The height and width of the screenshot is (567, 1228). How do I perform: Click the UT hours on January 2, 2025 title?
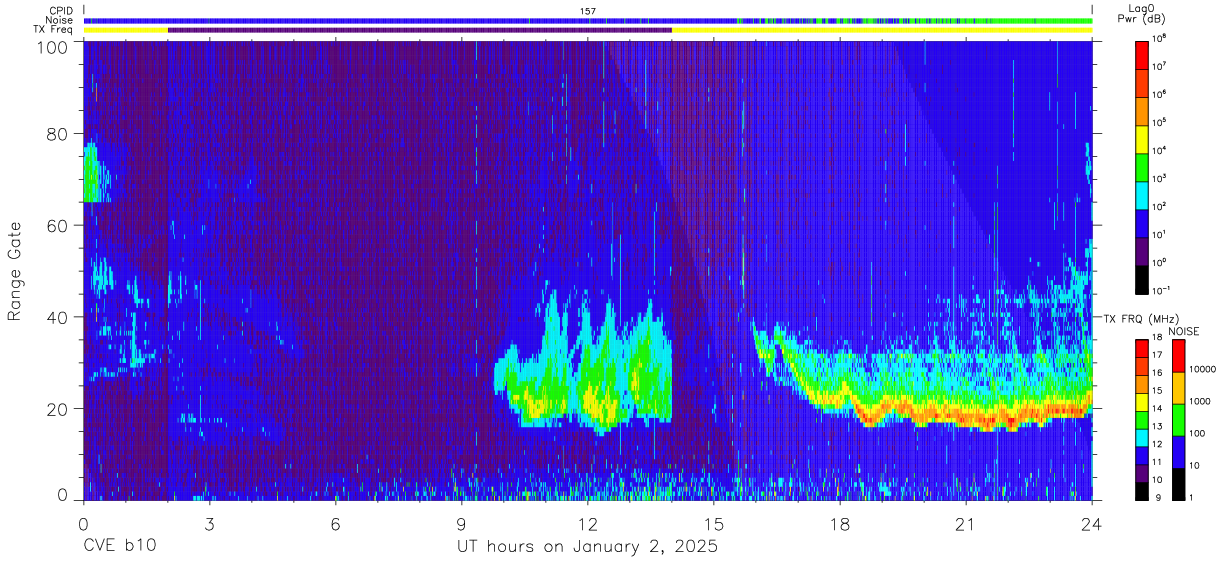click(x=588, y=547)
